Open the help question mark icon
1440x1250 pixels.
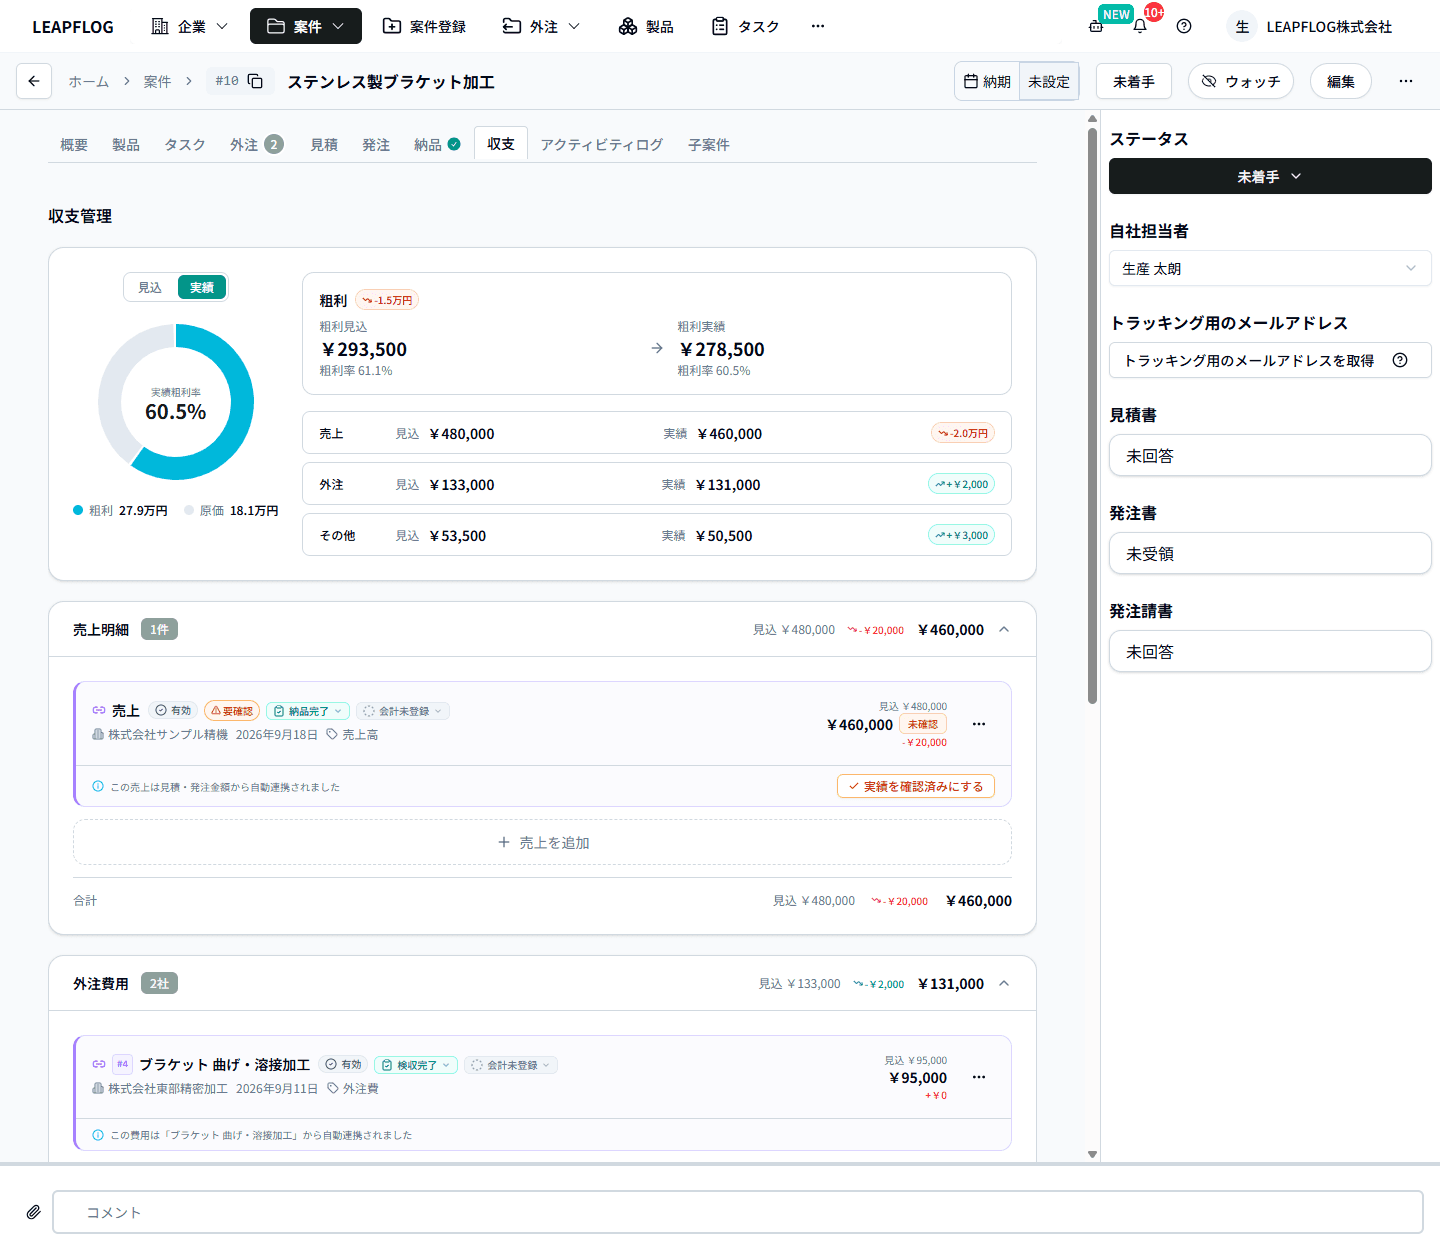1184,26
